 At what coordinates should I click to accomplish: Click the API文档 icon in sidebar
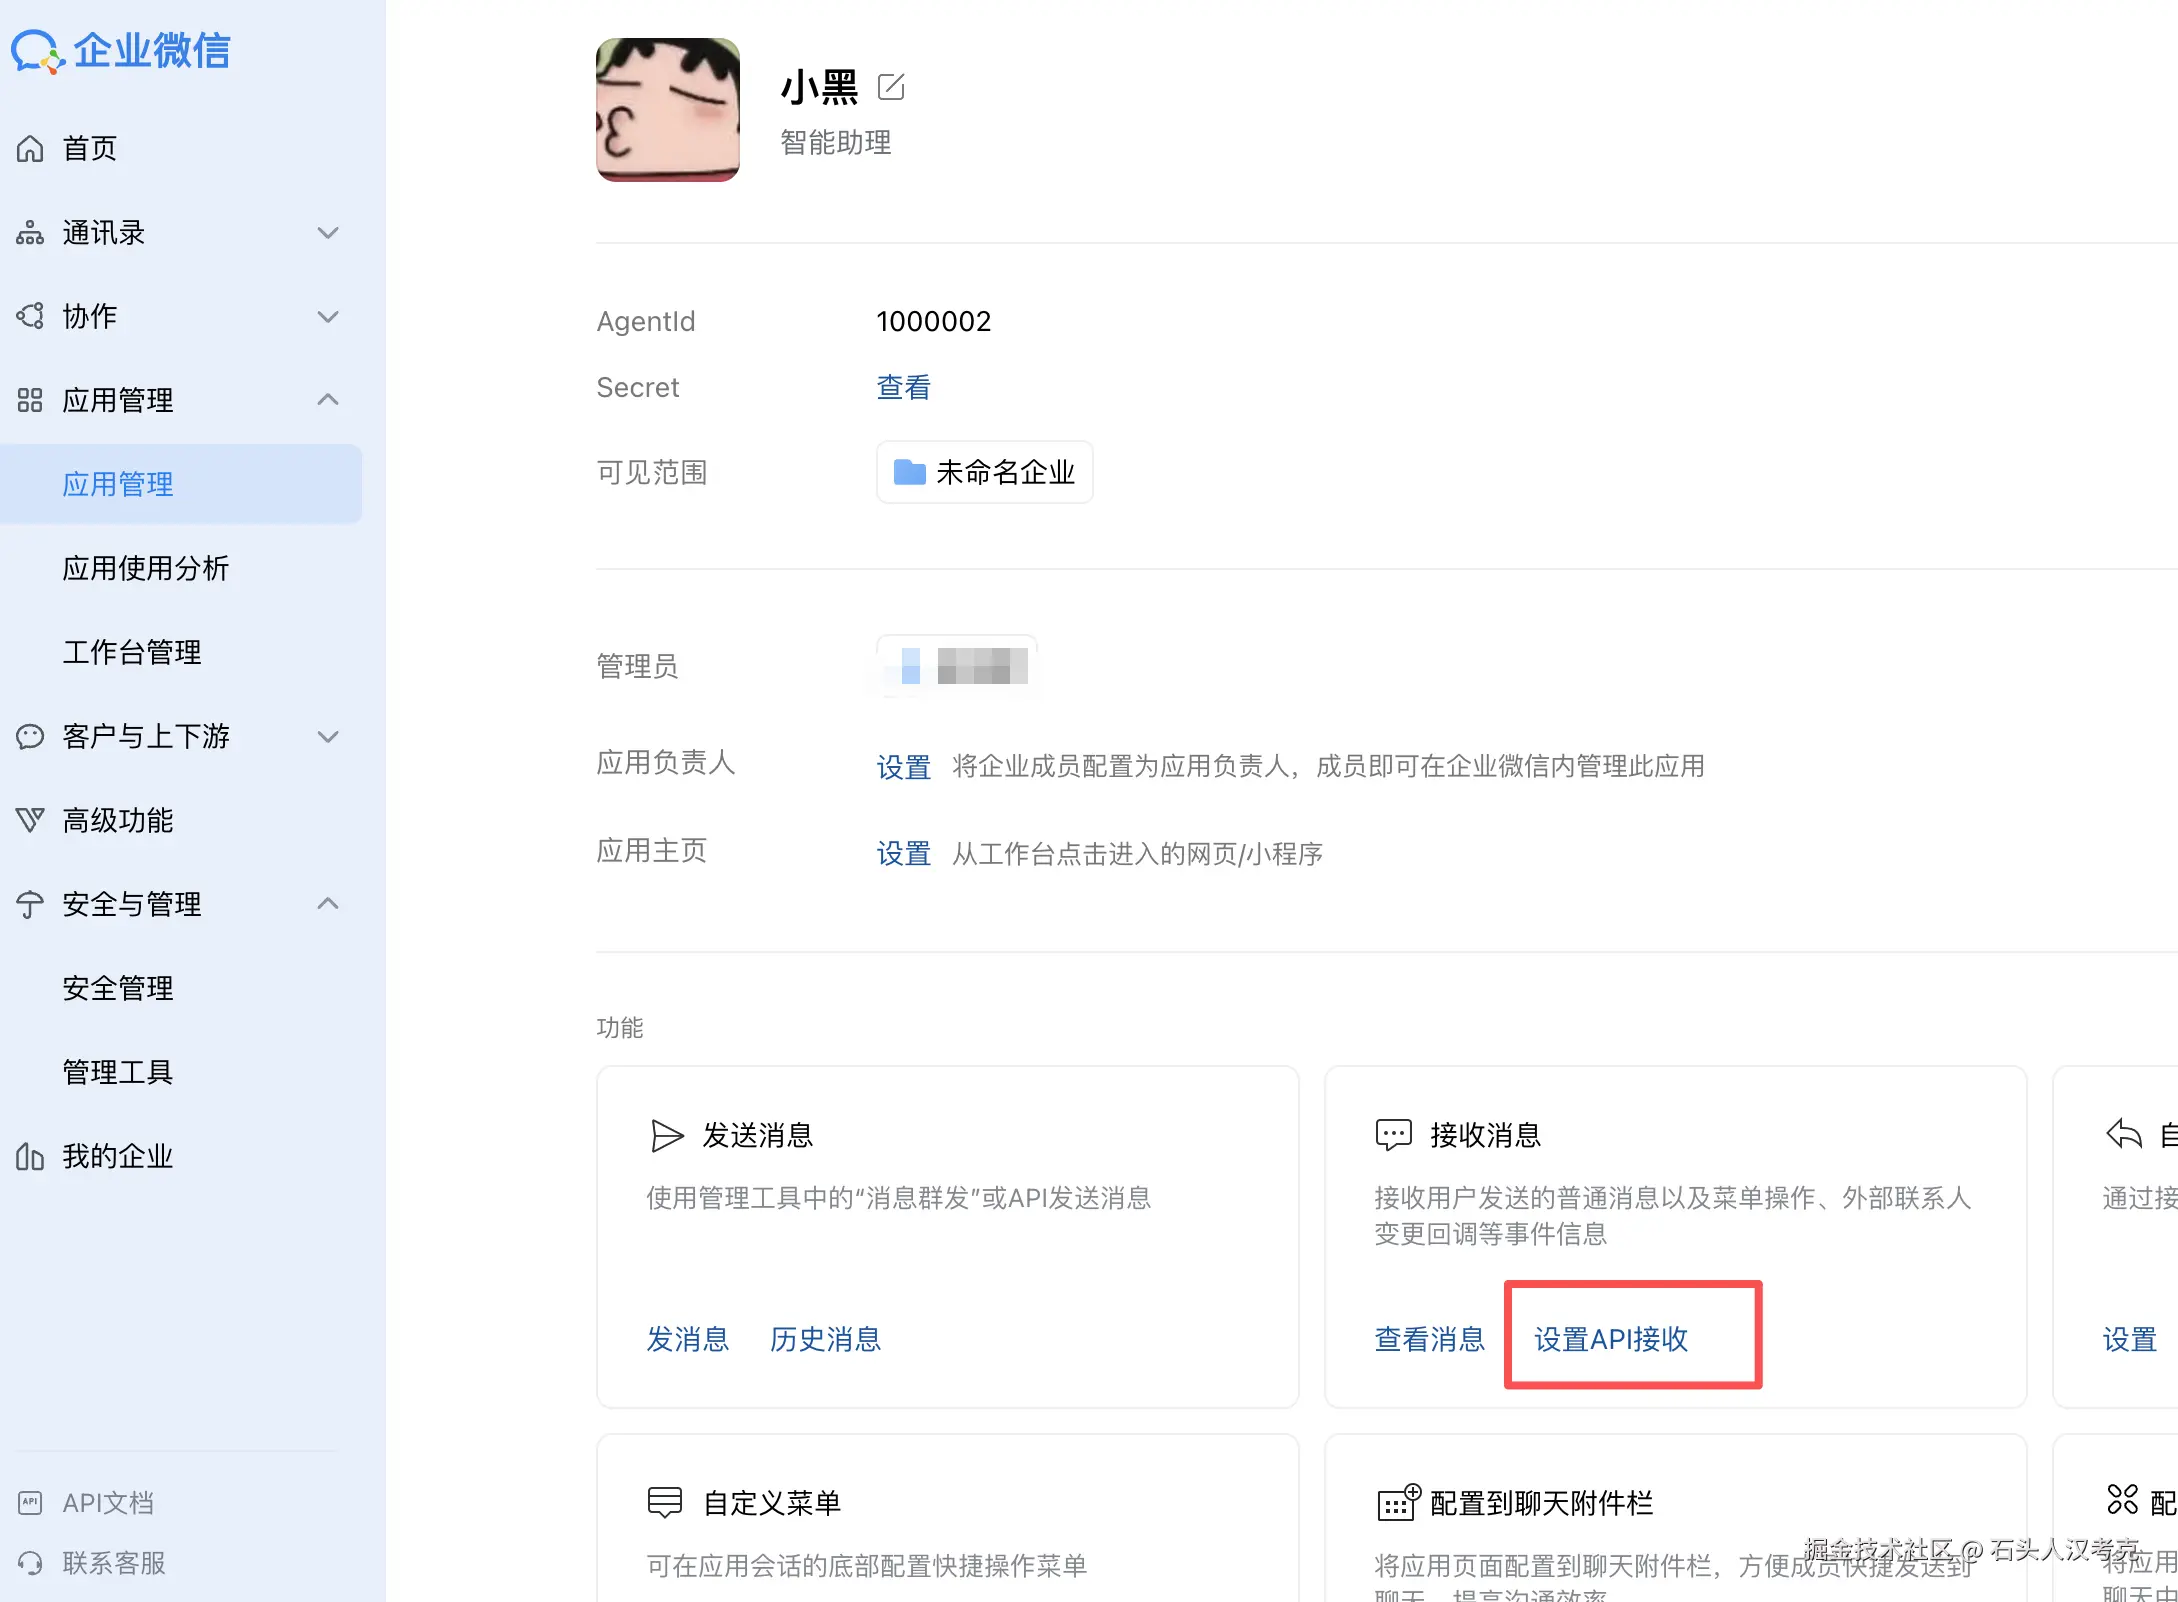point(30,1502)
